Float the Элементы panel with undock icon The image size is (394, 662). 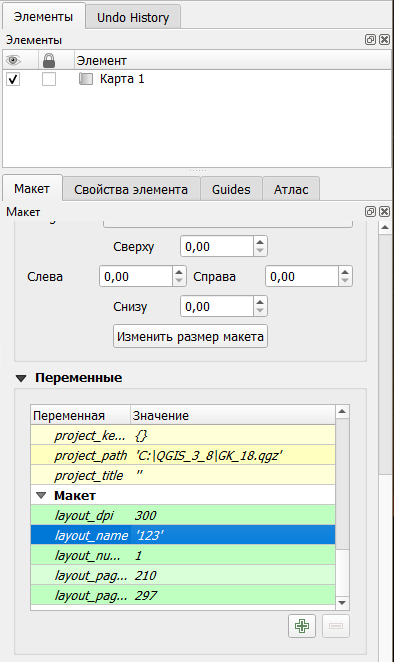[x=370, y=40]
